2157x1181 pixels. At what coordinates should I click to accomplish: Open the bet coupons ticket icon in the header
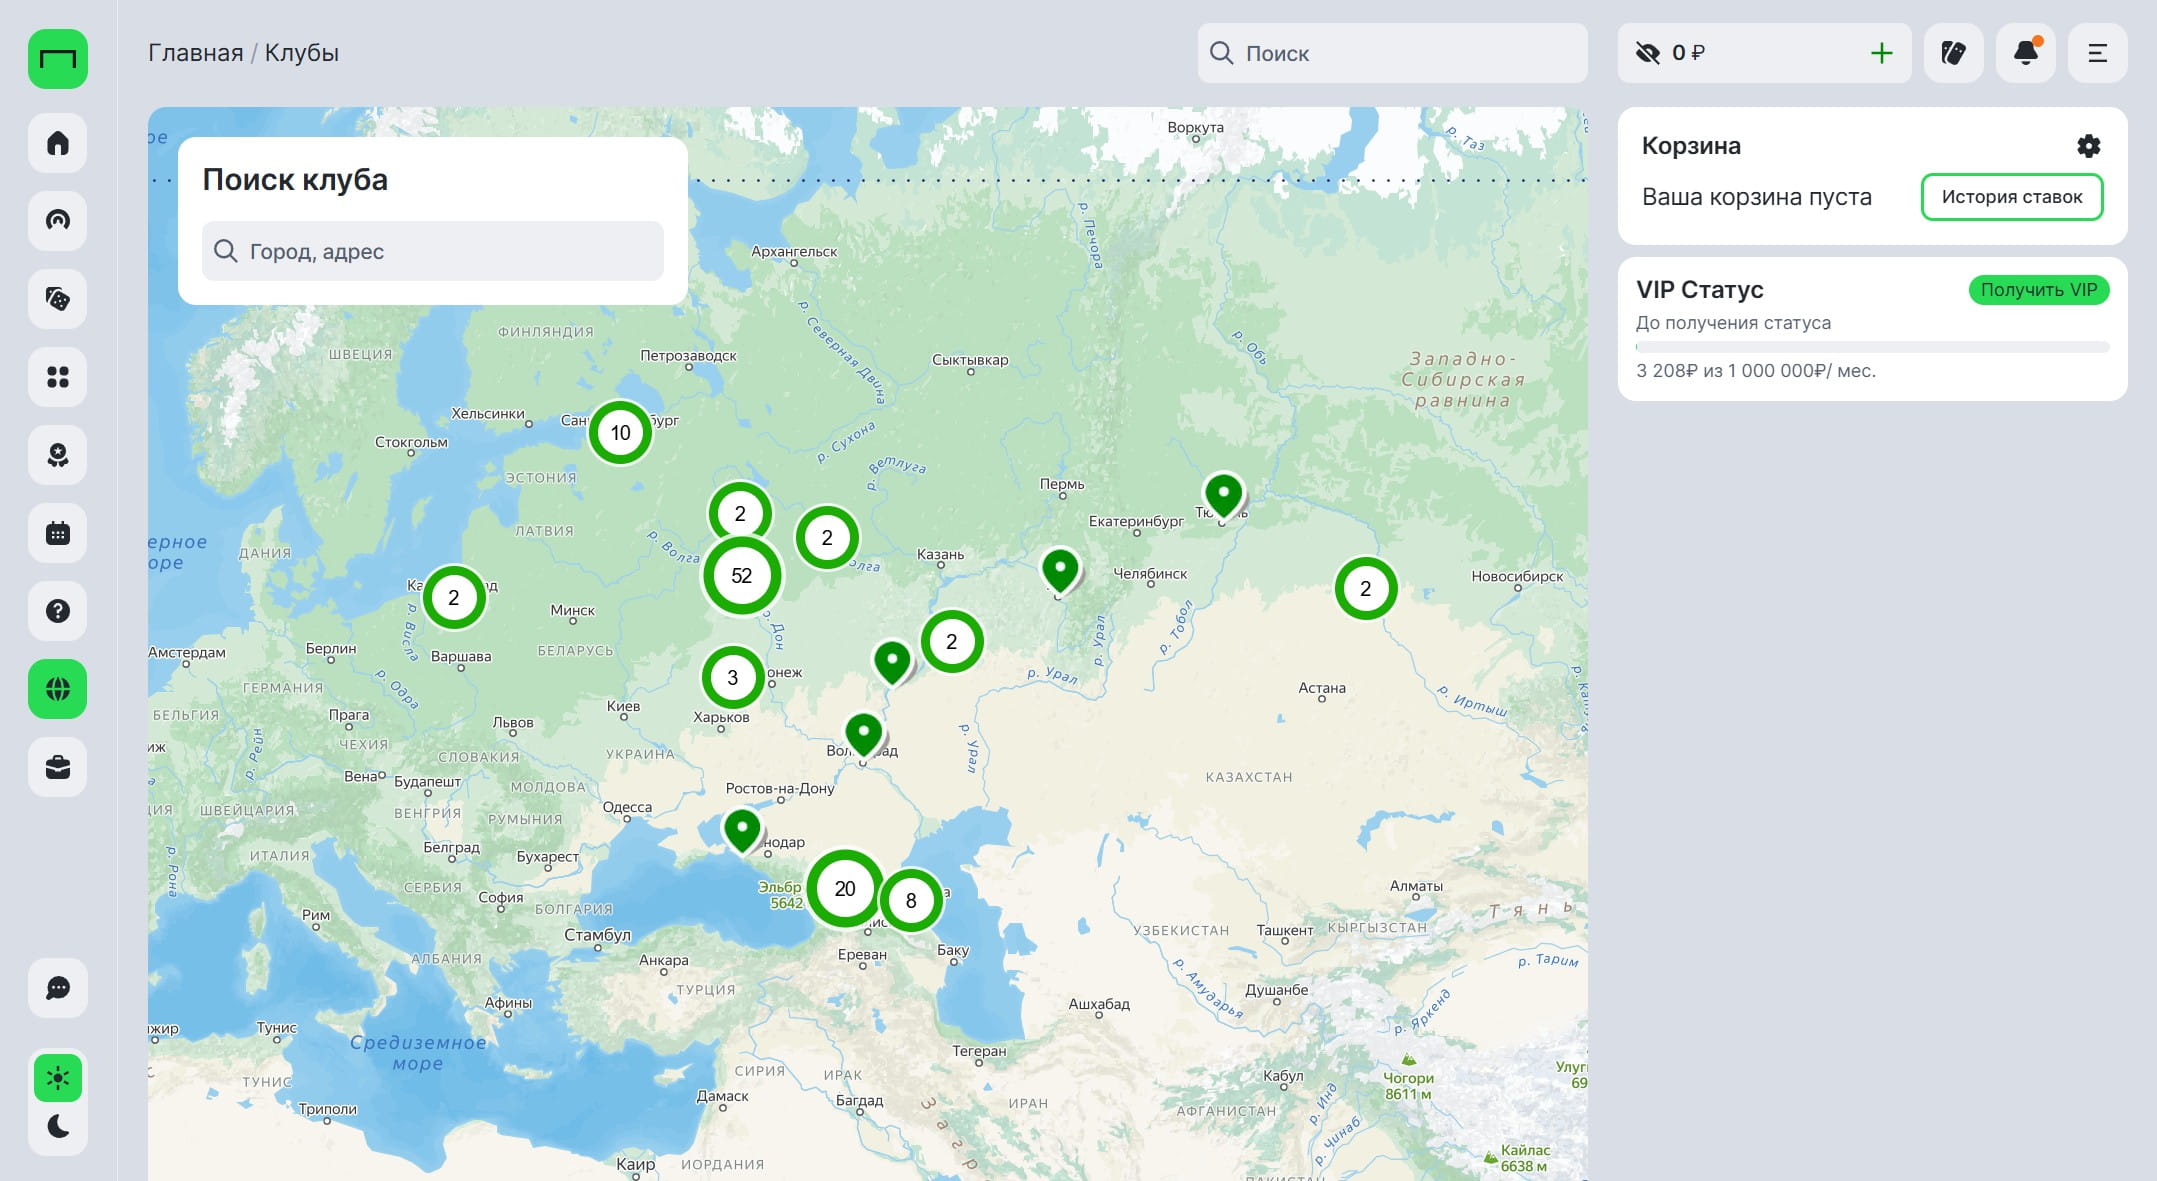1953,53
